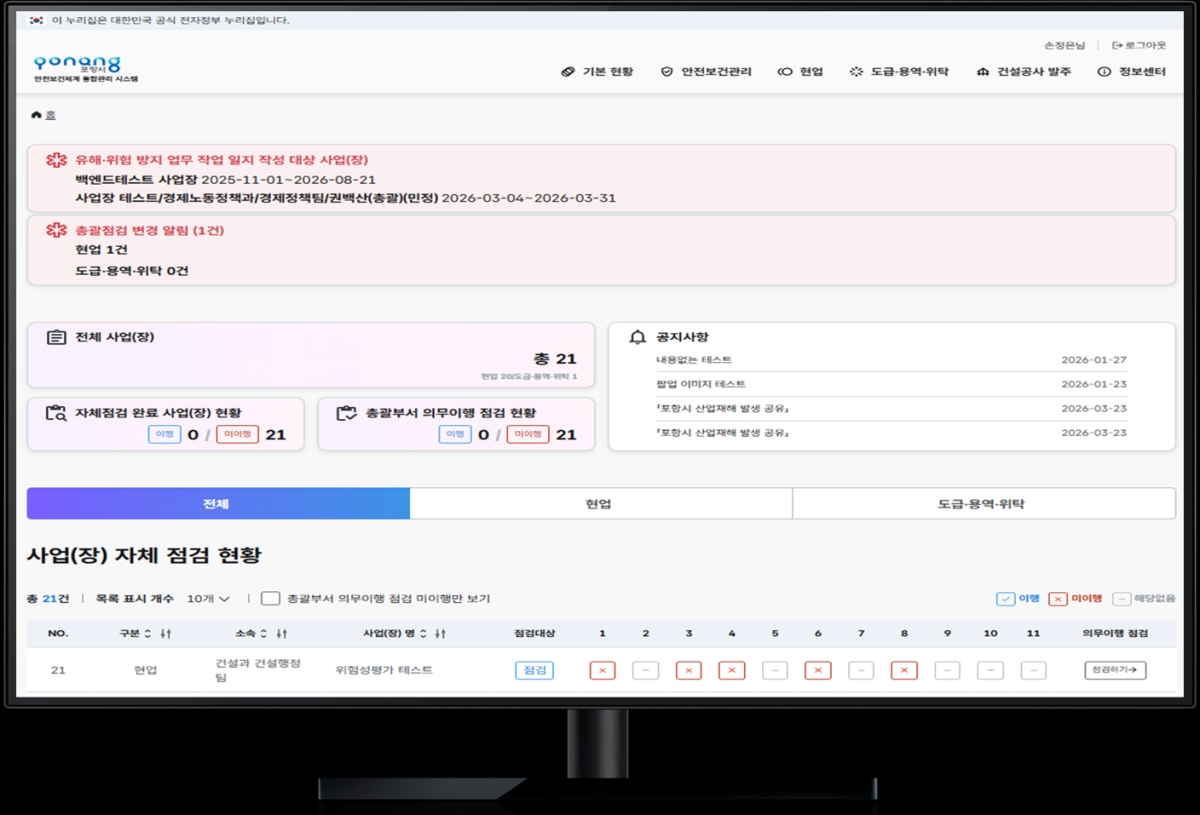This screenshot has width=1200, height=815.
Task: Click the red X status under column 8
Action: click(x=904, y=671)
